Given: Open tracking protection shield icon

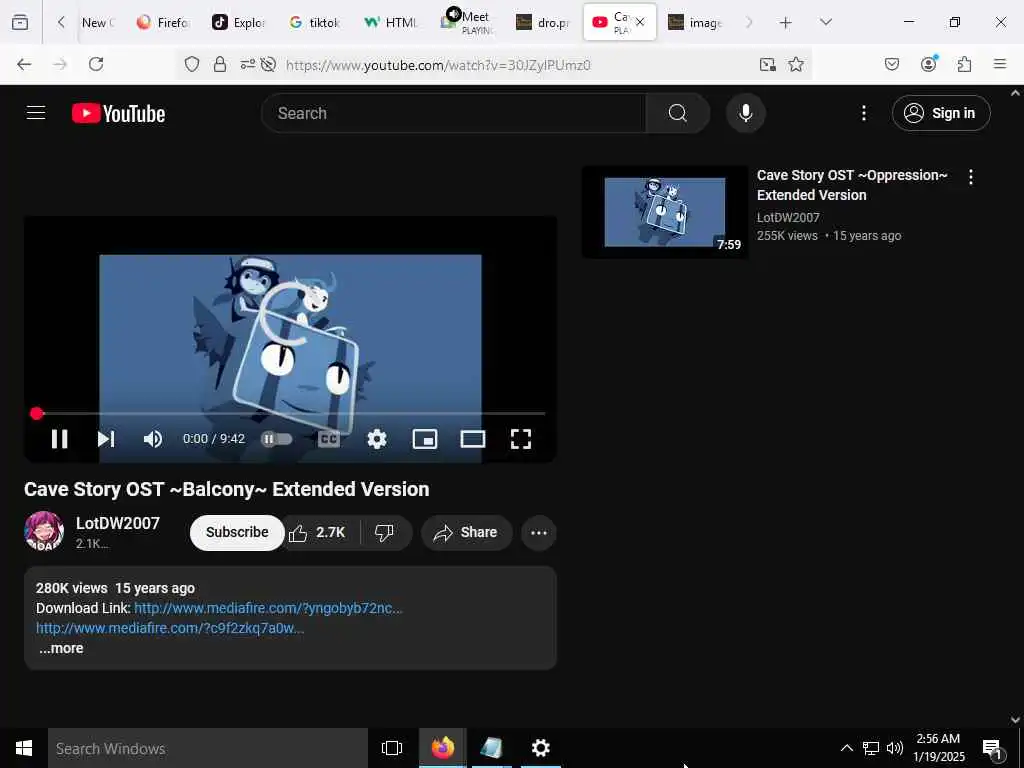Looking at the screenshot, I should click(191, 64).
